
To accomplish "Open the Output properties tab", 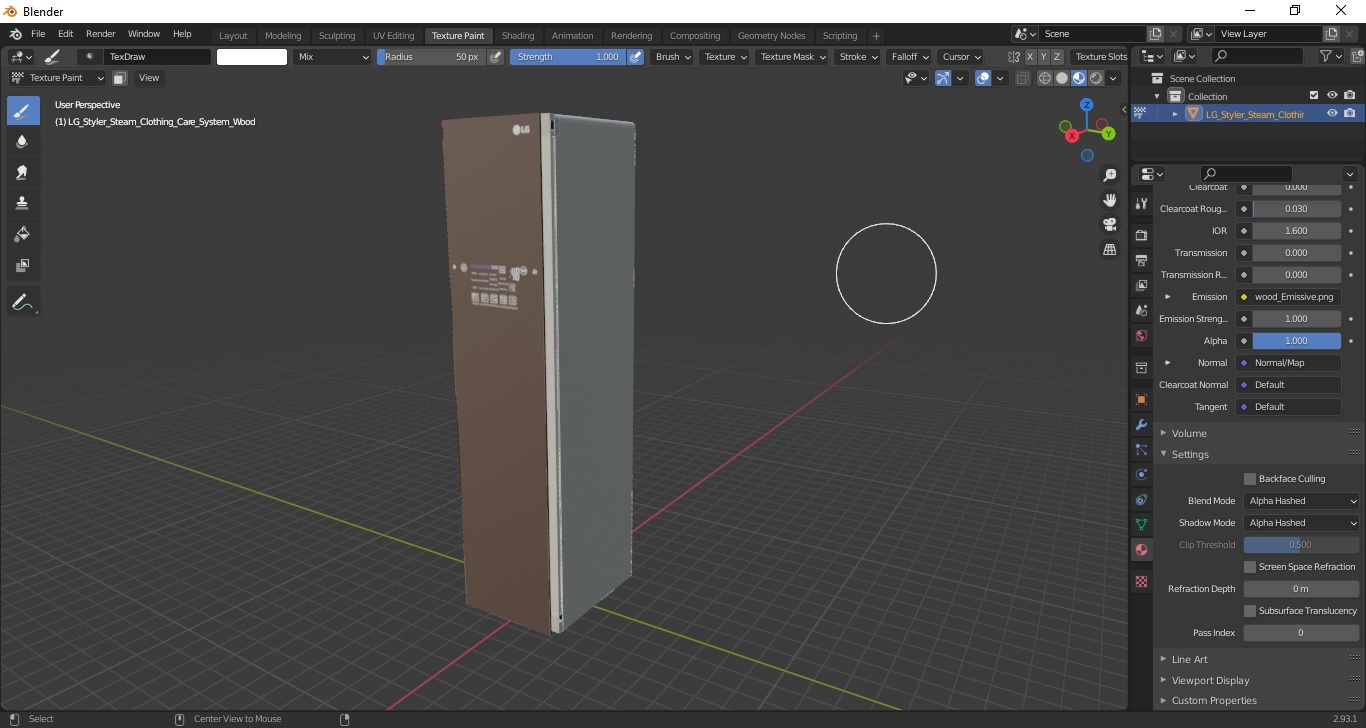I will point(1141,260).
